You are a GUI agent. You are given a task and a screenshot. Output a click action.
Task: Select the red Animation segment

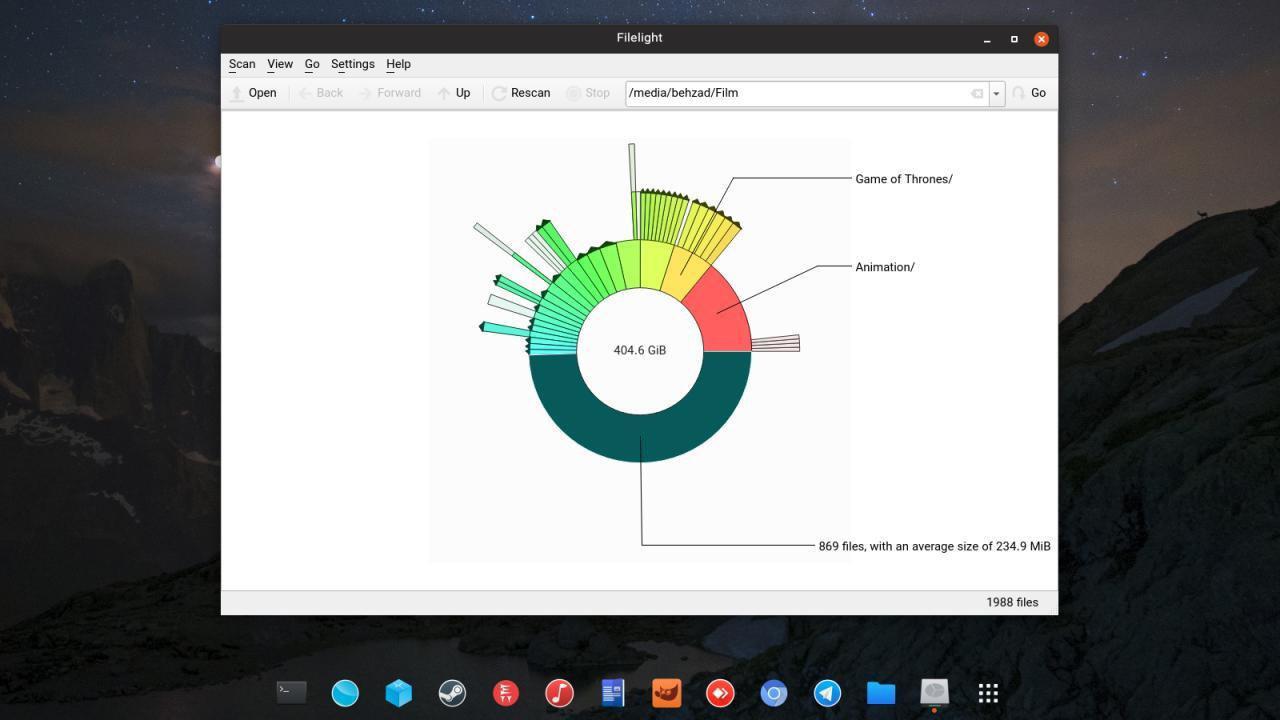(x=720, y=315)
